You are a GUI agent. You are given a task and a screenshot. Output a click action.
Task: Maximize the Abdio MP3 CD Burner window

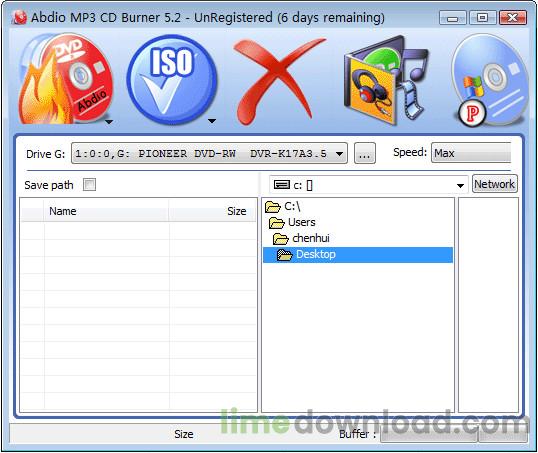tap(482, 17)
